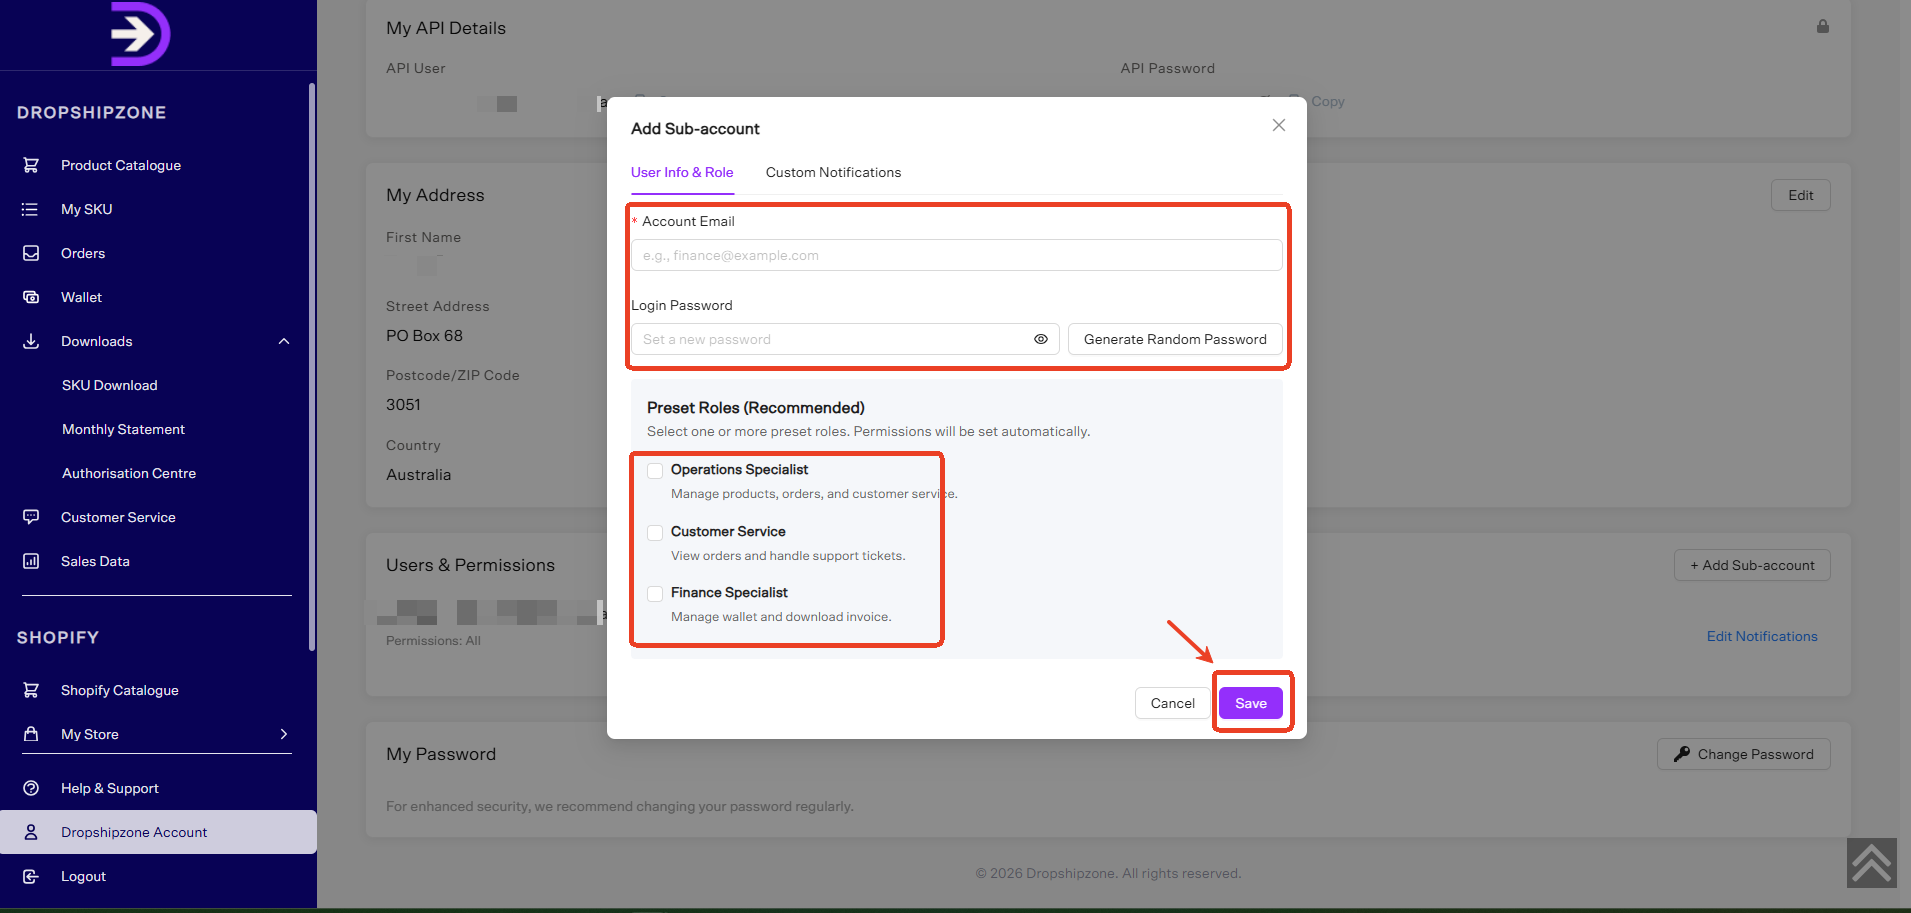Open the Edit Notifications link
1911x913 pixels.
[1762, 636]
